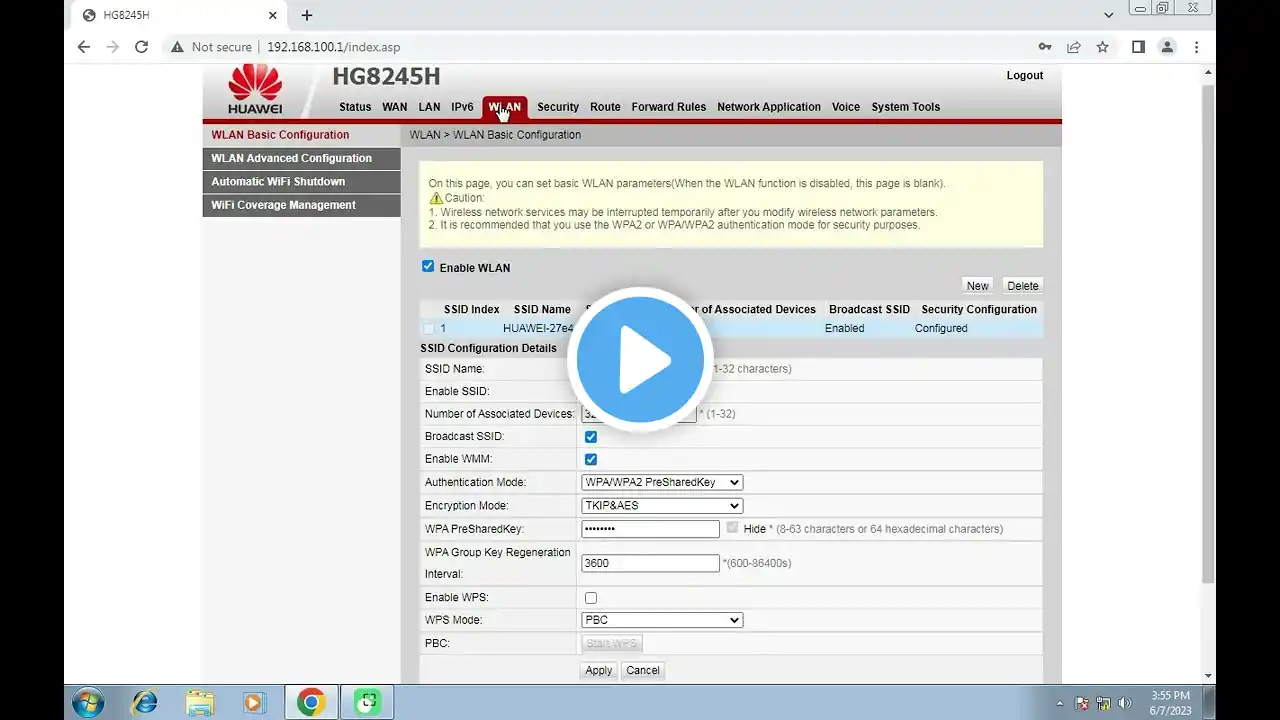Bookmark this page with the star icon
Viewport: 1280px width, 720px height.
click(x=1102, y=47)
